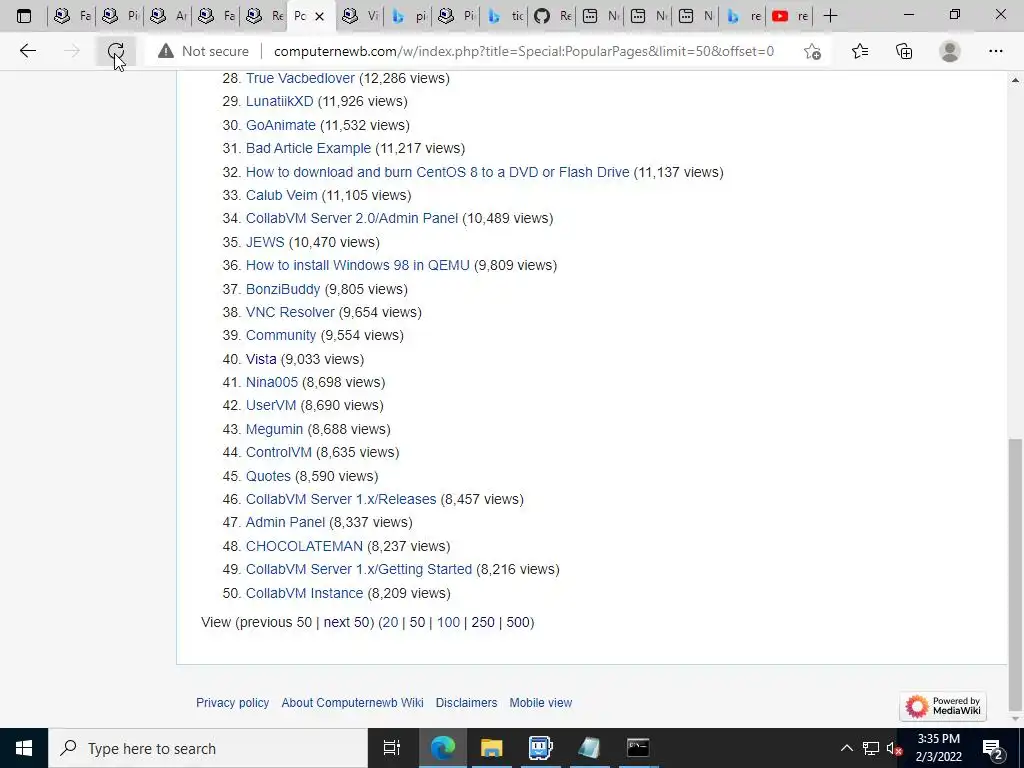This screenshot has height=768, width=1024.
Task: Open the CHOCOLATEMAN page link
Action: pyautogui.click(x=304, y=546)
